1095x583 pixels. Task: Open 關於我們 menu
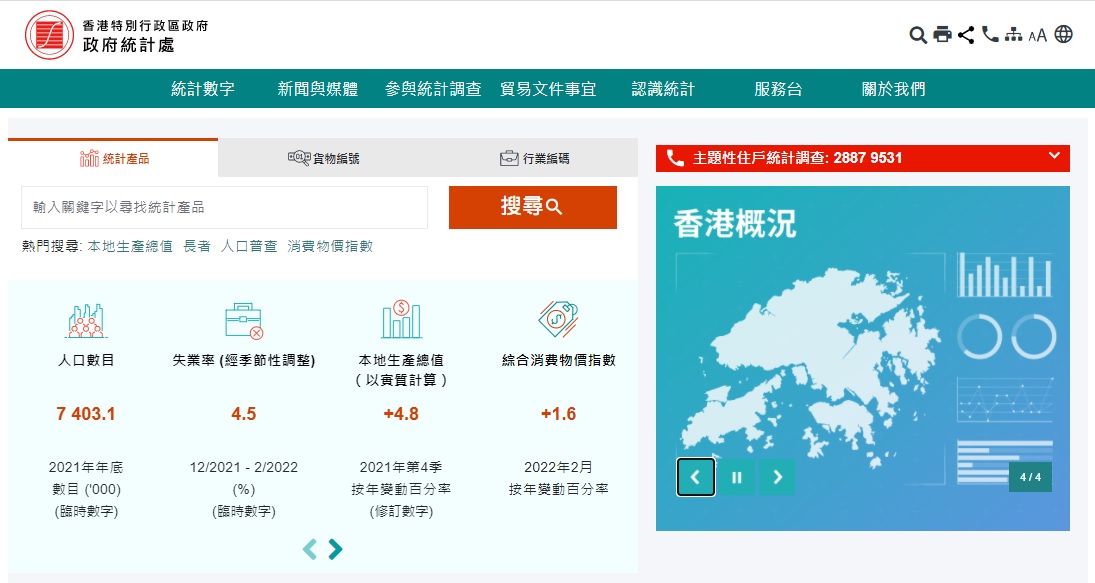(x=894, y=89)
